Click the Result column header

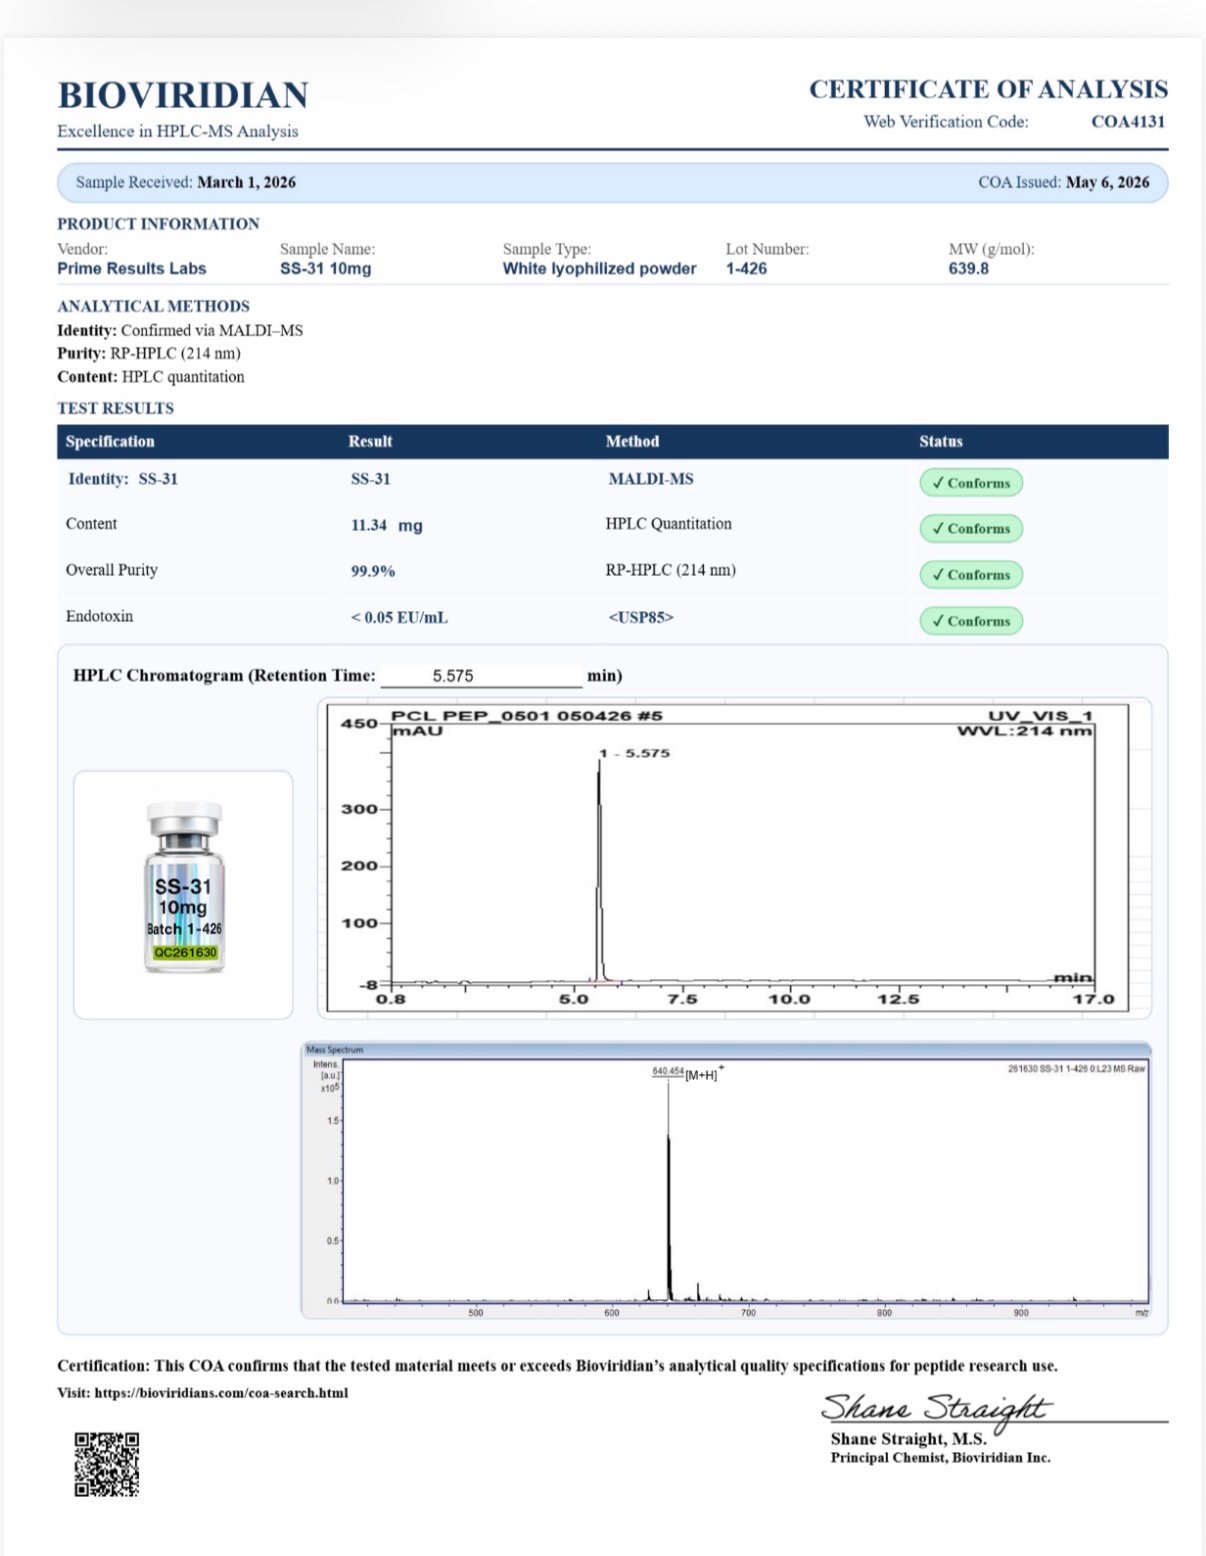[370, 441]
